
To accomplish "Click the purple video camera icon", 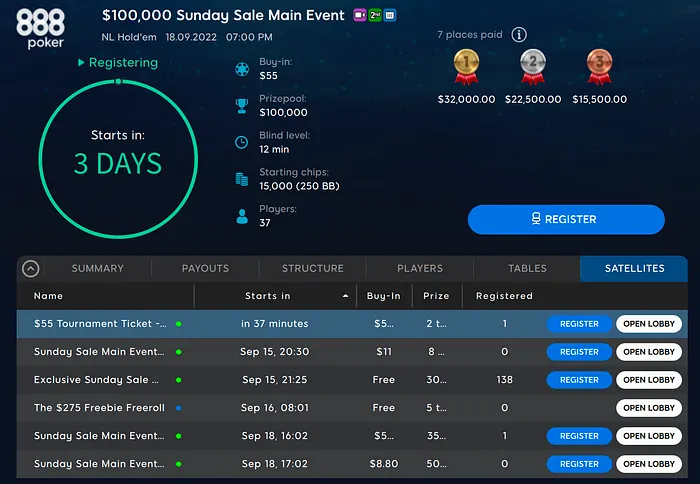I will point(359,16).
